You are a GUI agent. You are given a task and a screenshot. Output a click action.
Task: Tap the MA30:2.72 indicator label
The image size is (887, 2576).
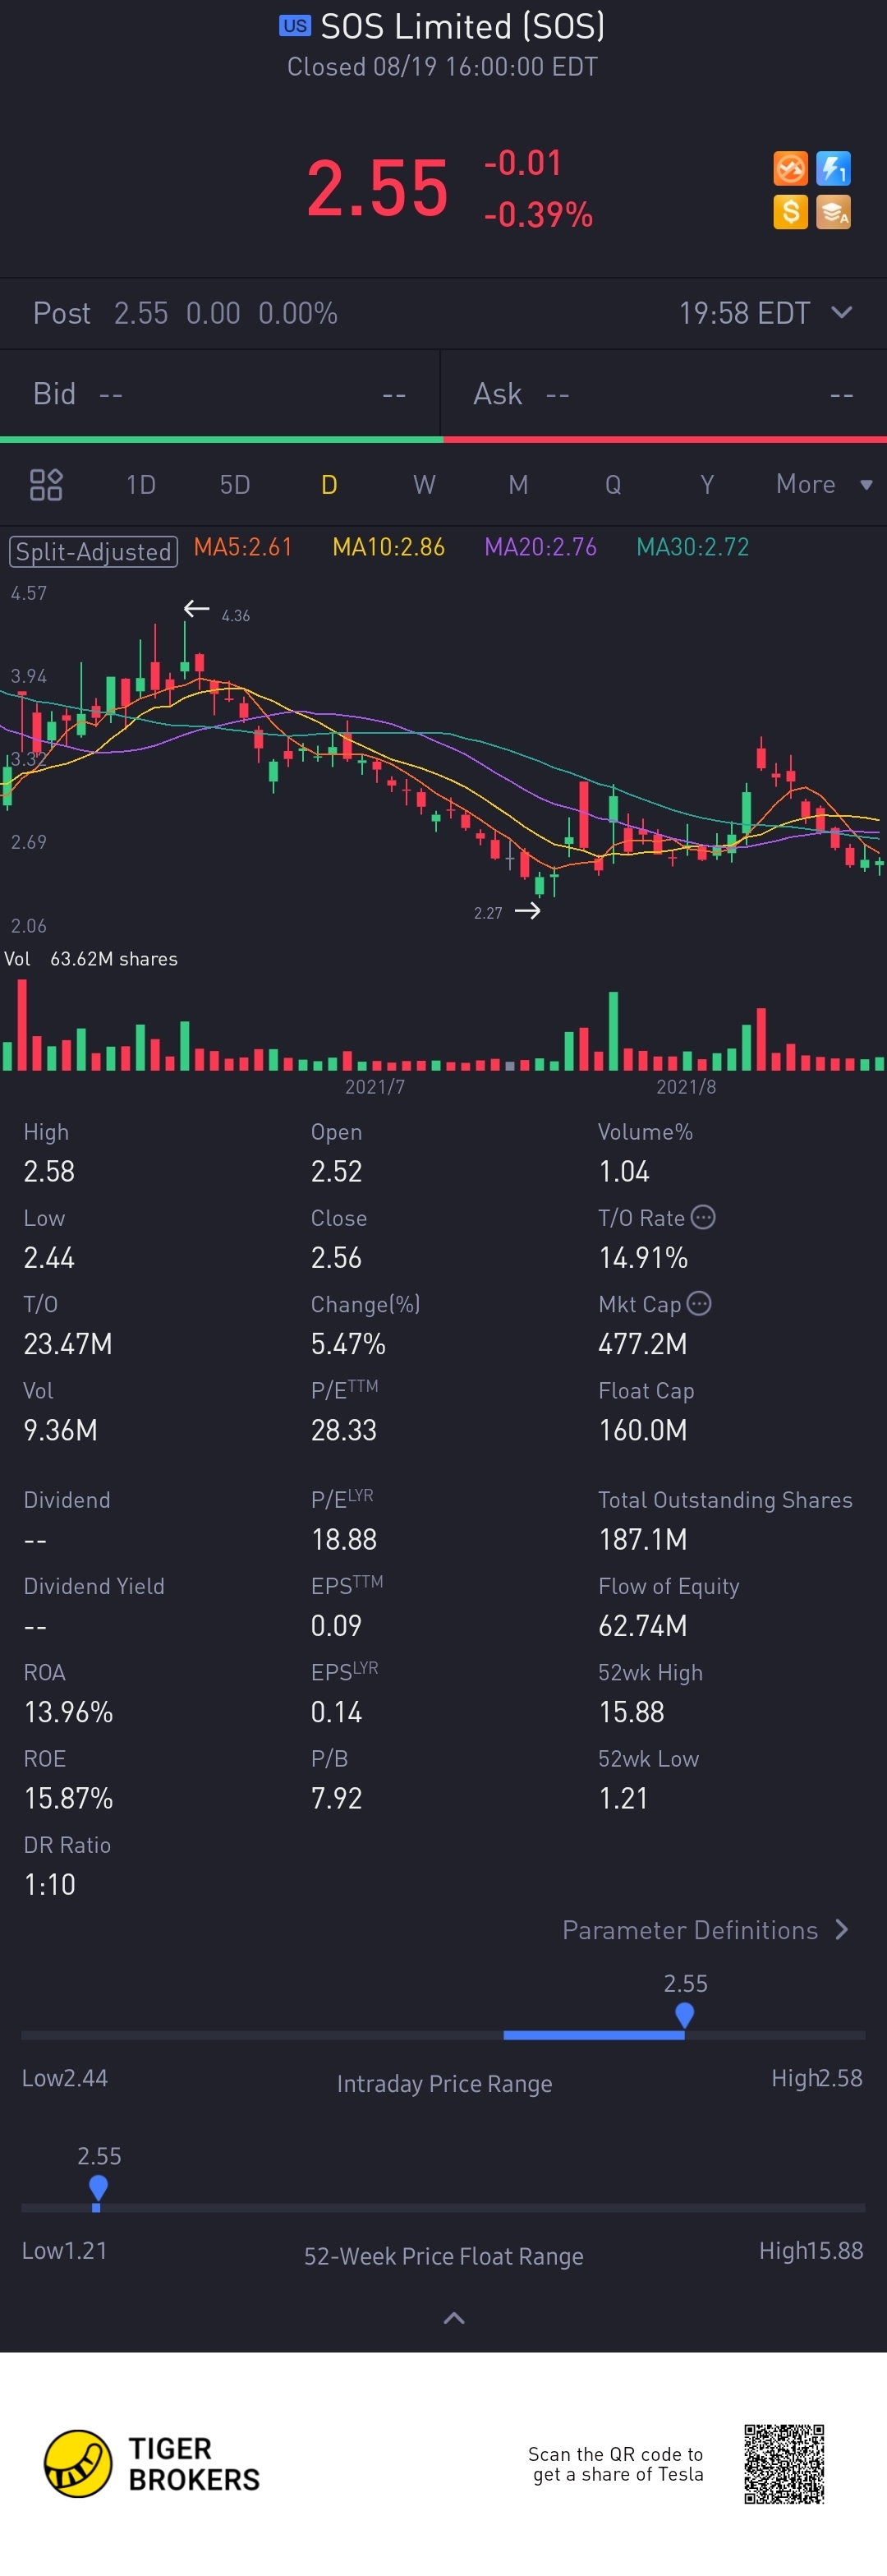coord(692,547)
